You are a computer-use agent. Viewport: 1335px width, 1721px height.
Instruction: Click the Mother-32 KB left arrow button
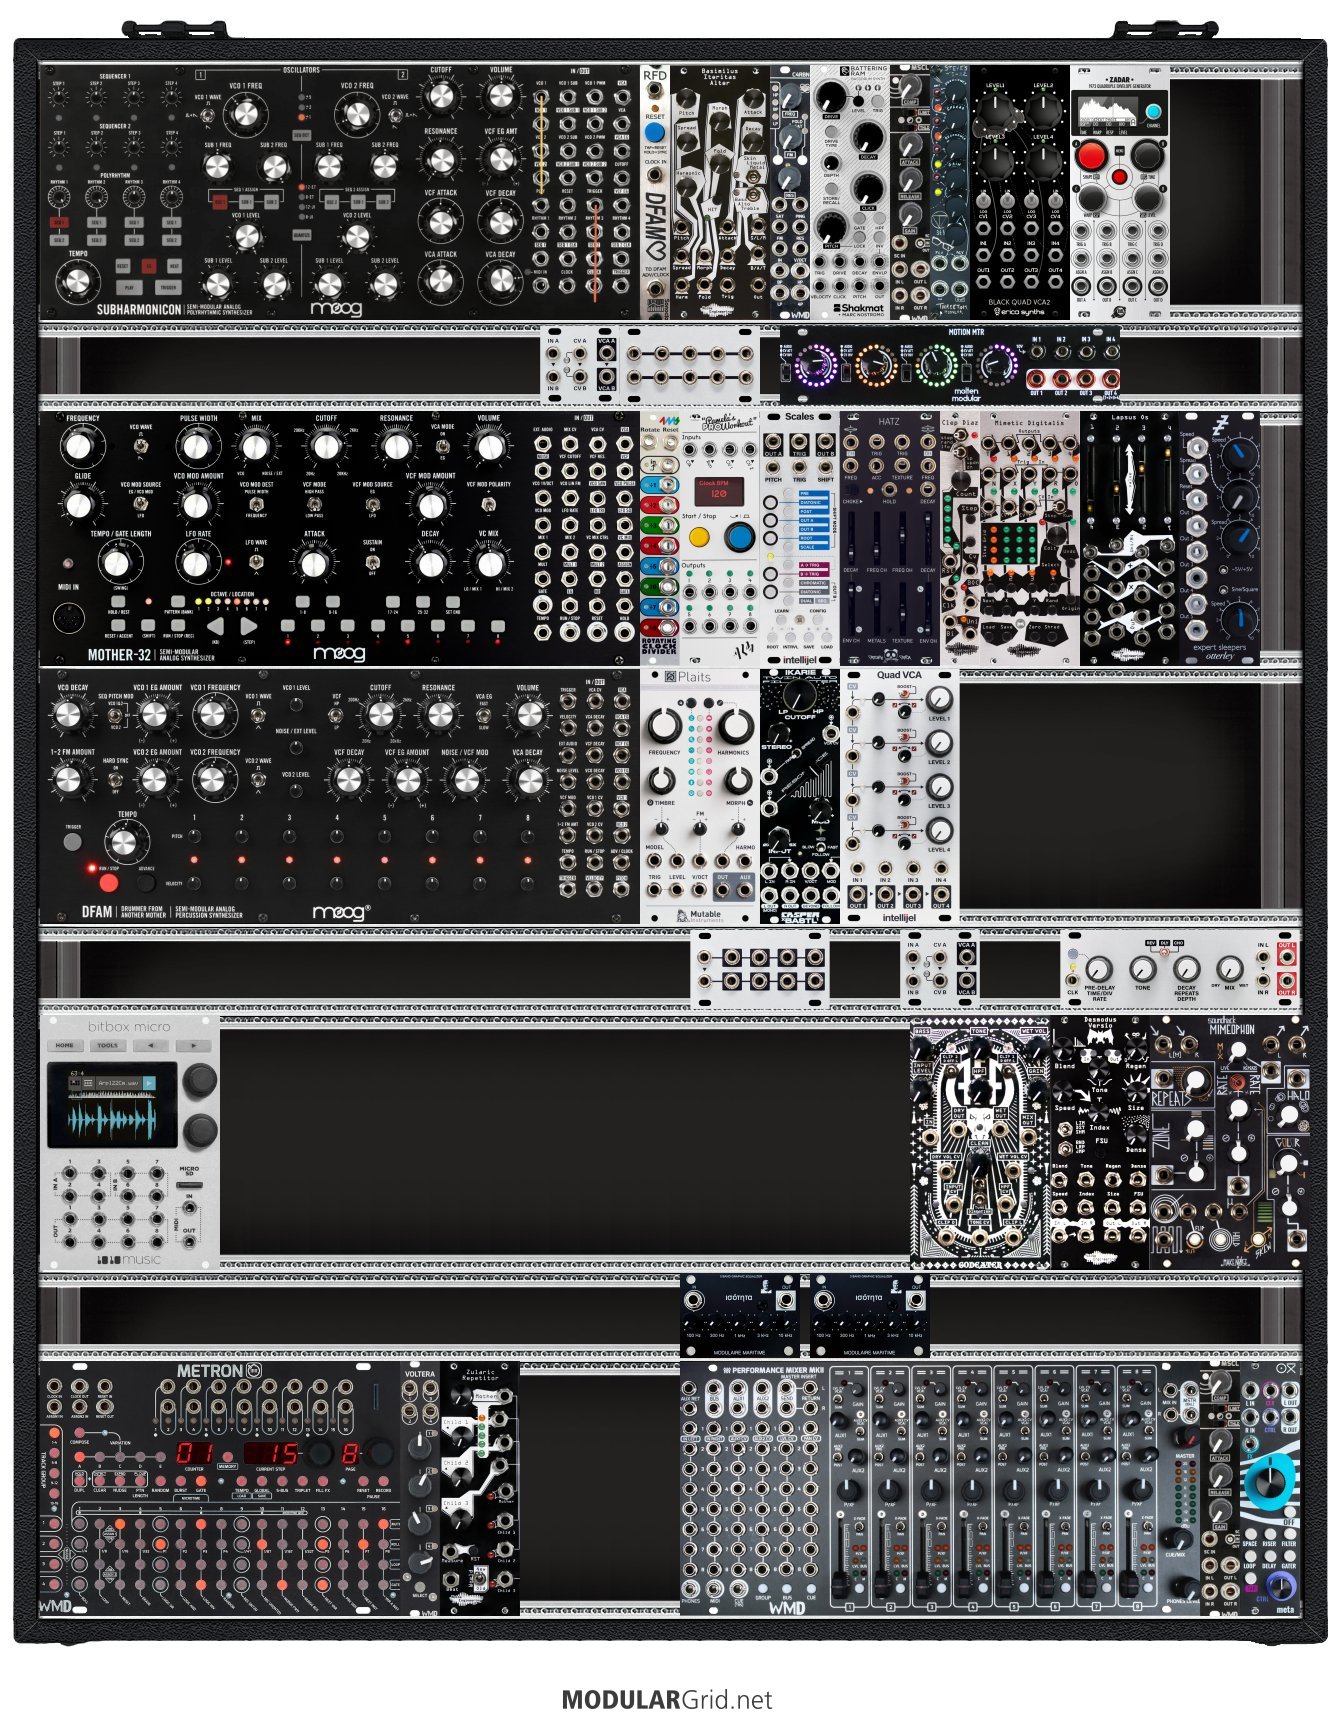(215, 626)
